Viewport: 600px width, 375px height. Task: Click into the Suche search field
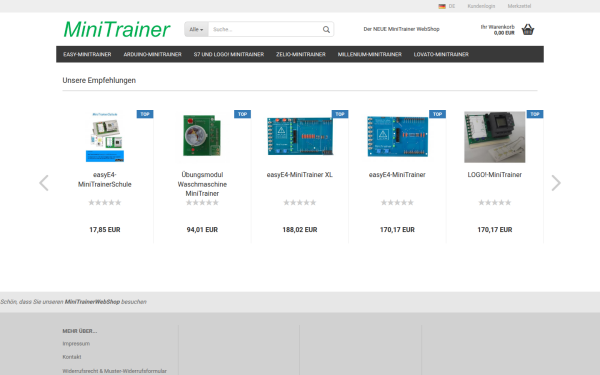point(265,29)
